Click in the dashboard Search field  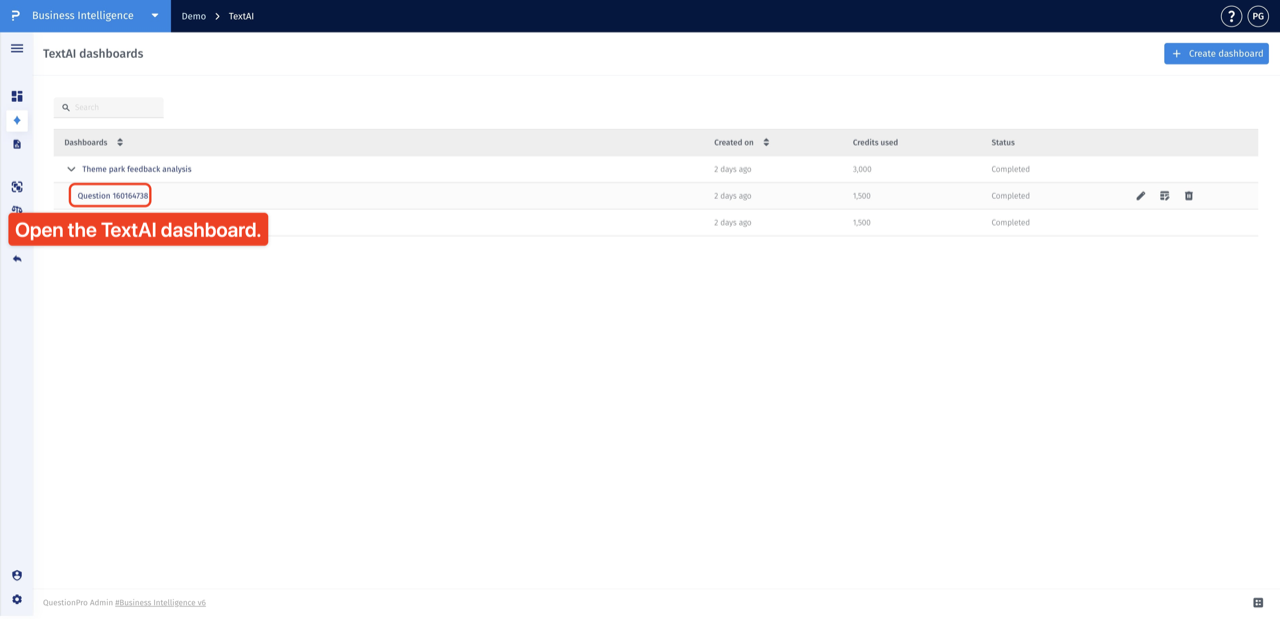(109, 108)
